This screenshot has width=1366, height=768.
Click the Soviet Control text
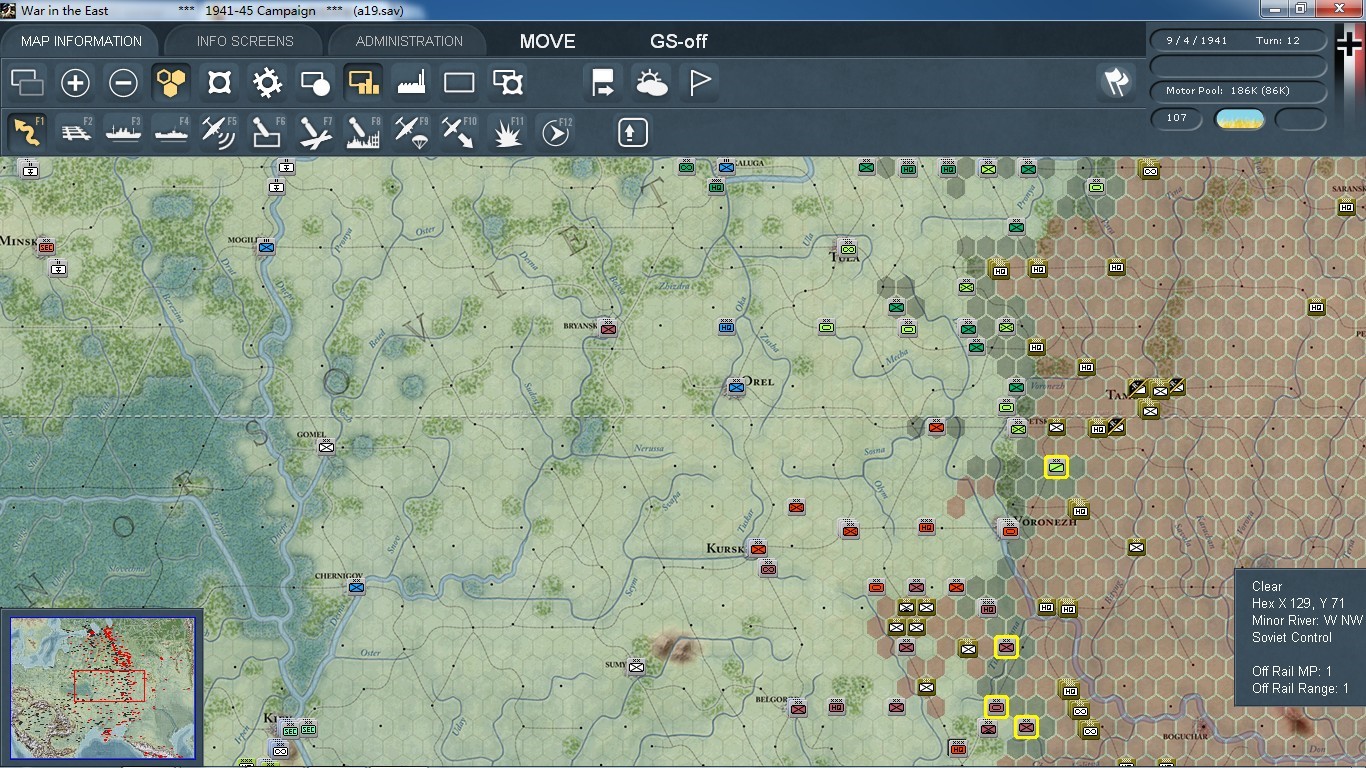pos(1292,637)
